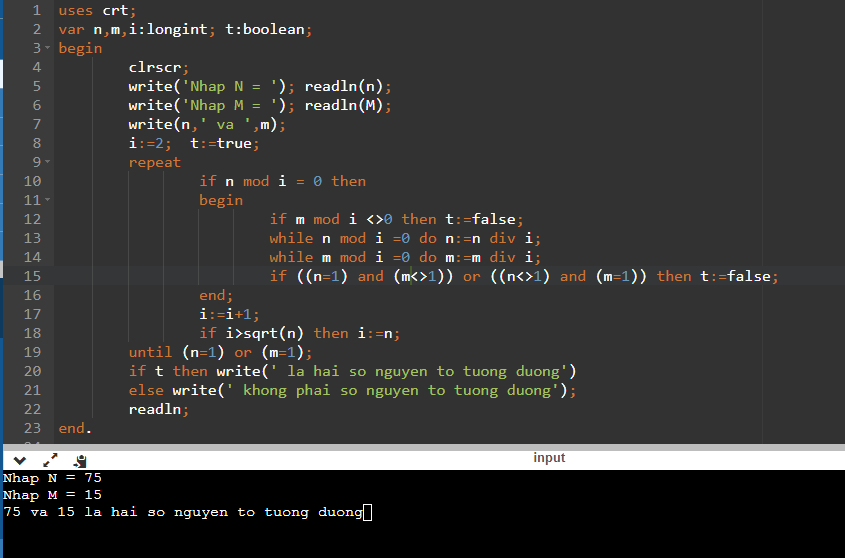Viewport: 845px width, 558px height.
Task: Click gutter line number 20
Action: pos(32,371)
